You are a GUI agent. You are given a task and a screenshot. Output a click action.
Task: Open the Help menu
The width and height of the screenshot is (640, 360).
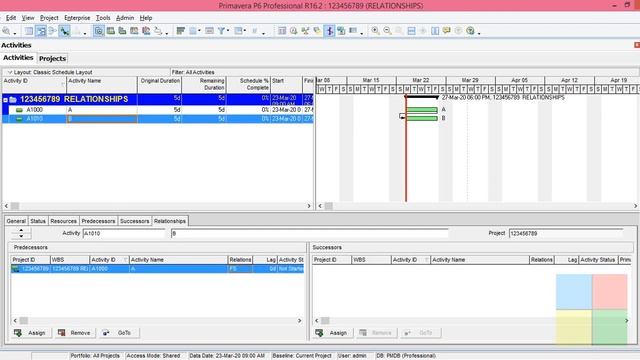[x=146, y=18]
